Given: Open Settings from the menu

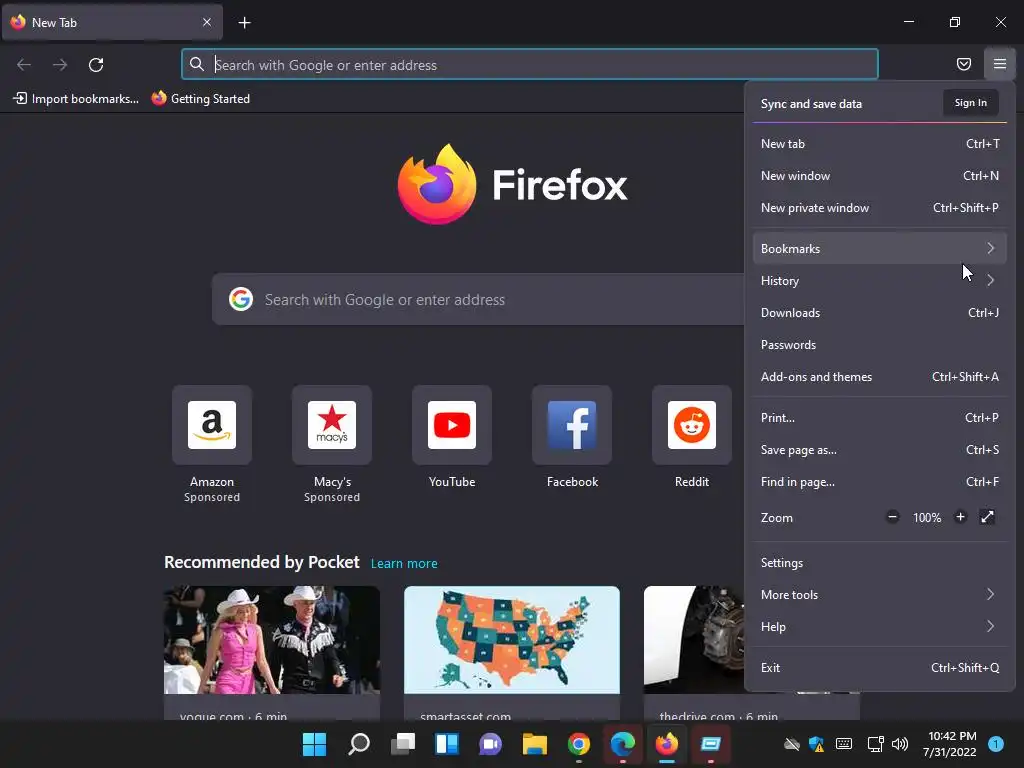Looking at the screenshot, I should pyautogui.click(x=880, y=563).
